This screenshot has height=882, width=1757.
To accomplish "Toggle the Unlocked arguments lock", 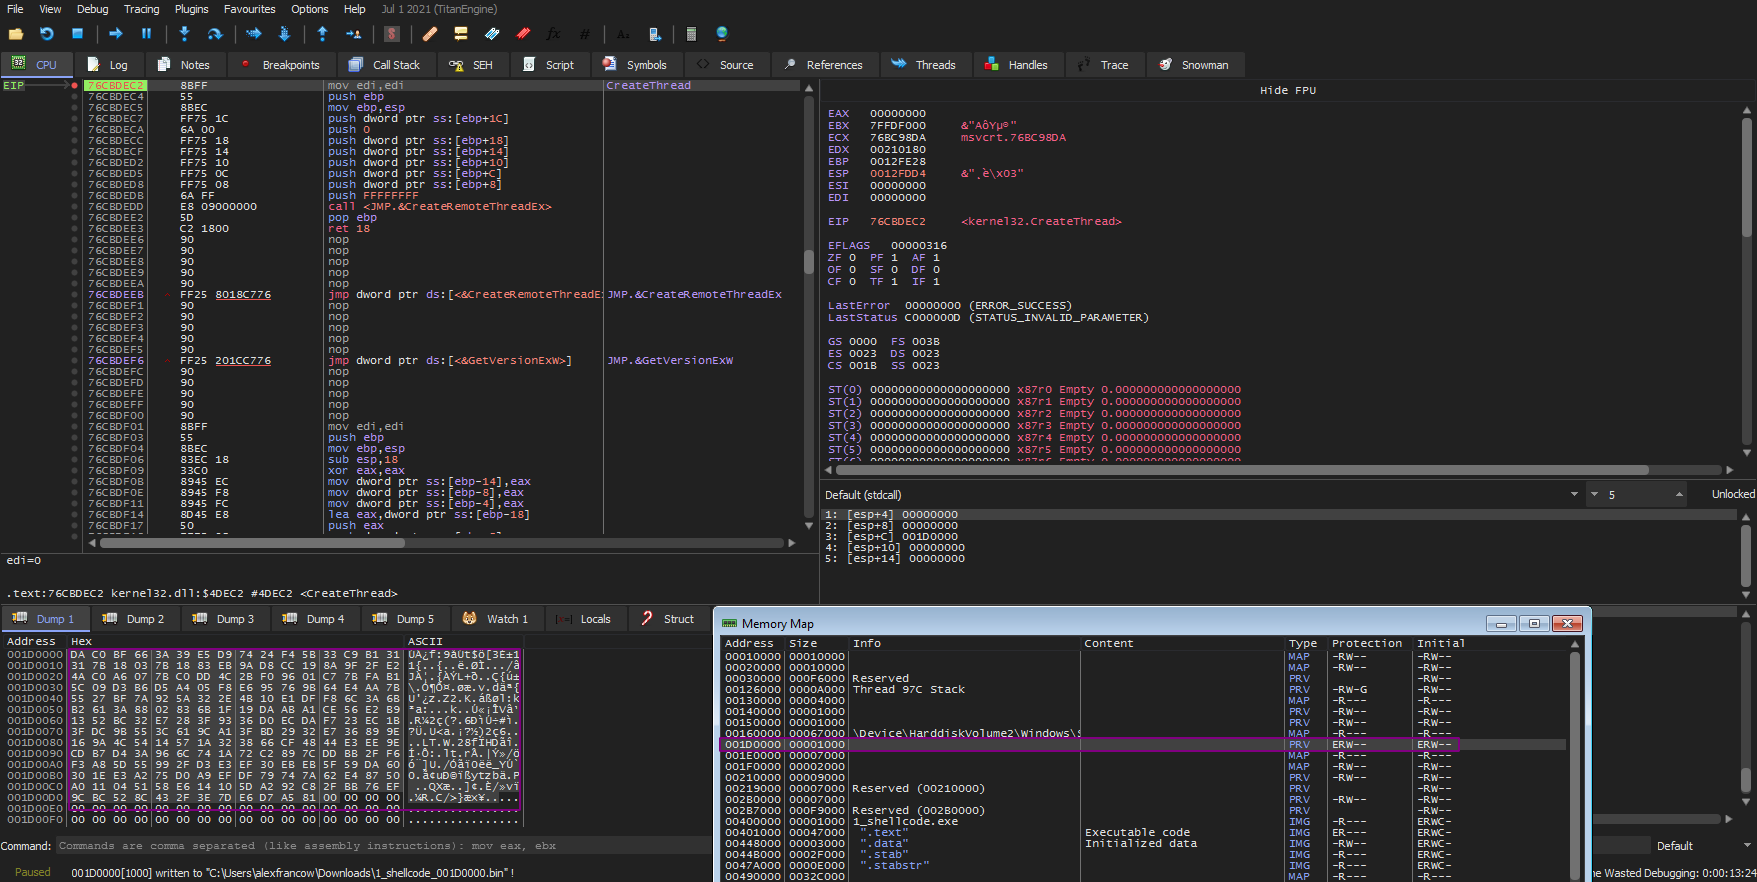I will click(x=1732, y=494).
